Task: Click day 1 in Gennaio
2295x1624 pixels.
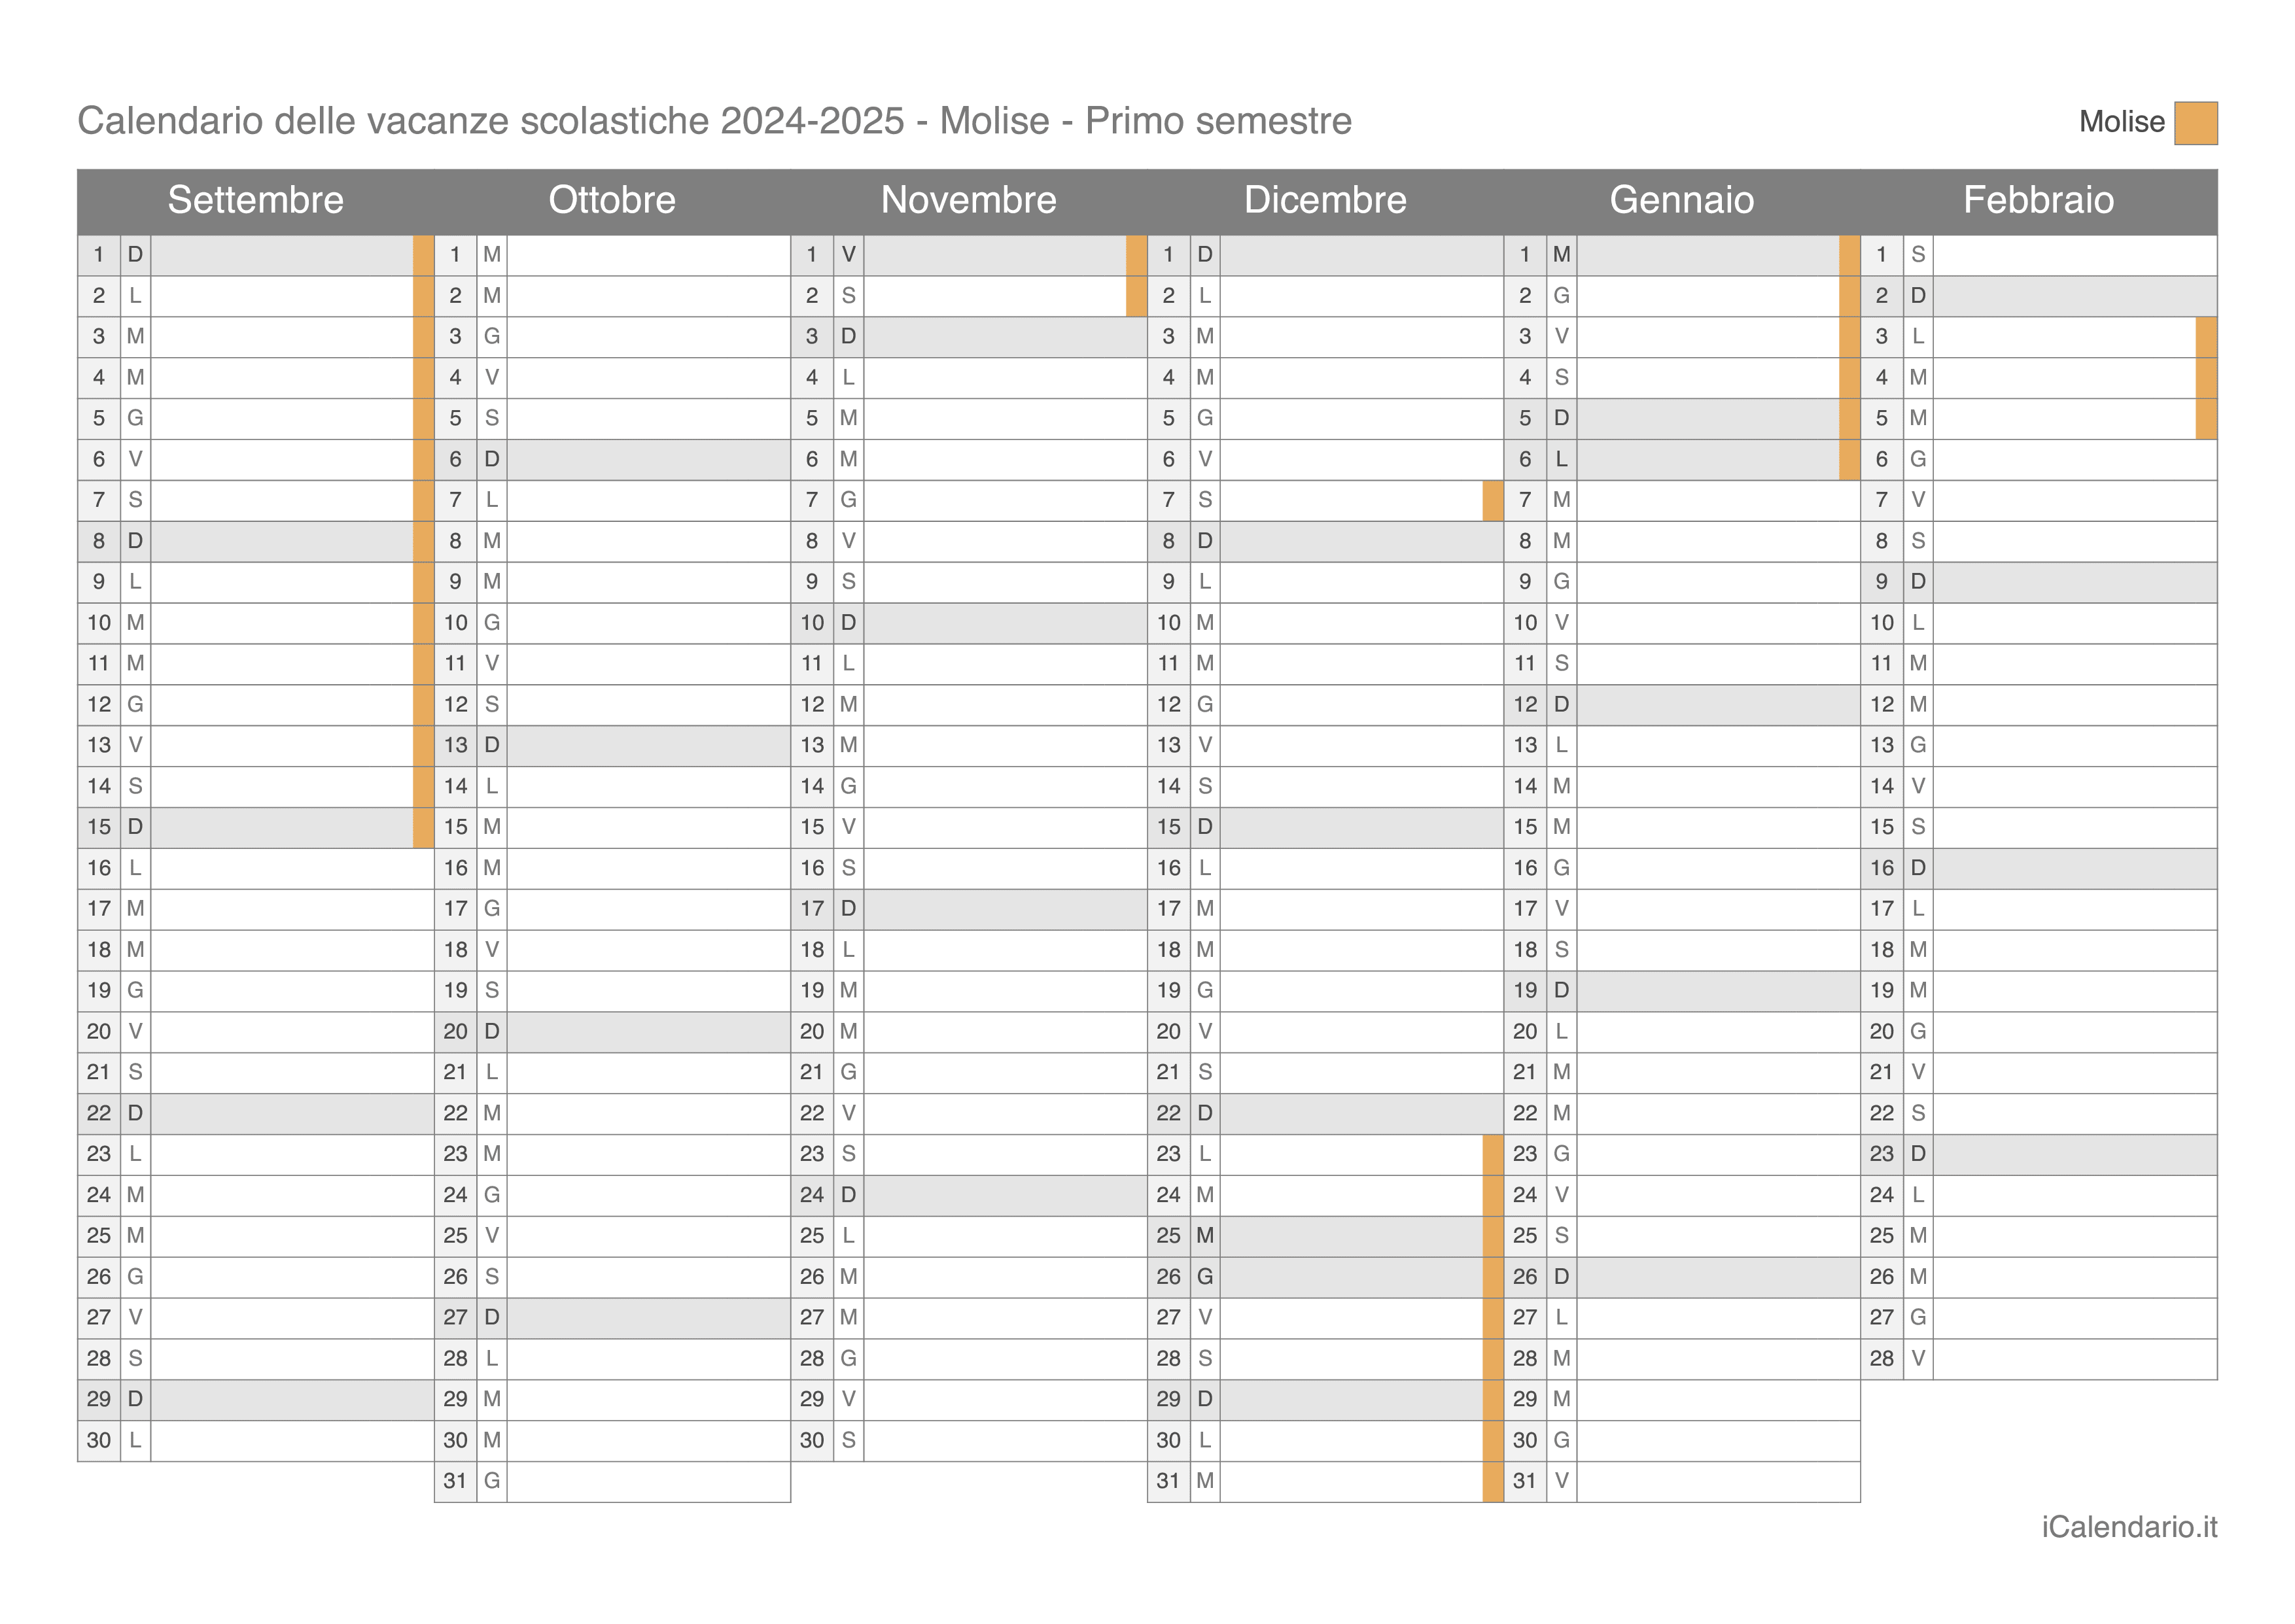Action: [x=1525, y=255]
